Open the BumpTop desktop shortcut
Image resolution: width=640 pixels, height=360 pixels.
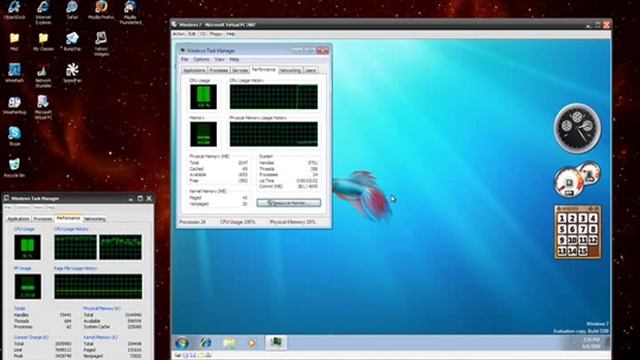(x=72, y=42)
